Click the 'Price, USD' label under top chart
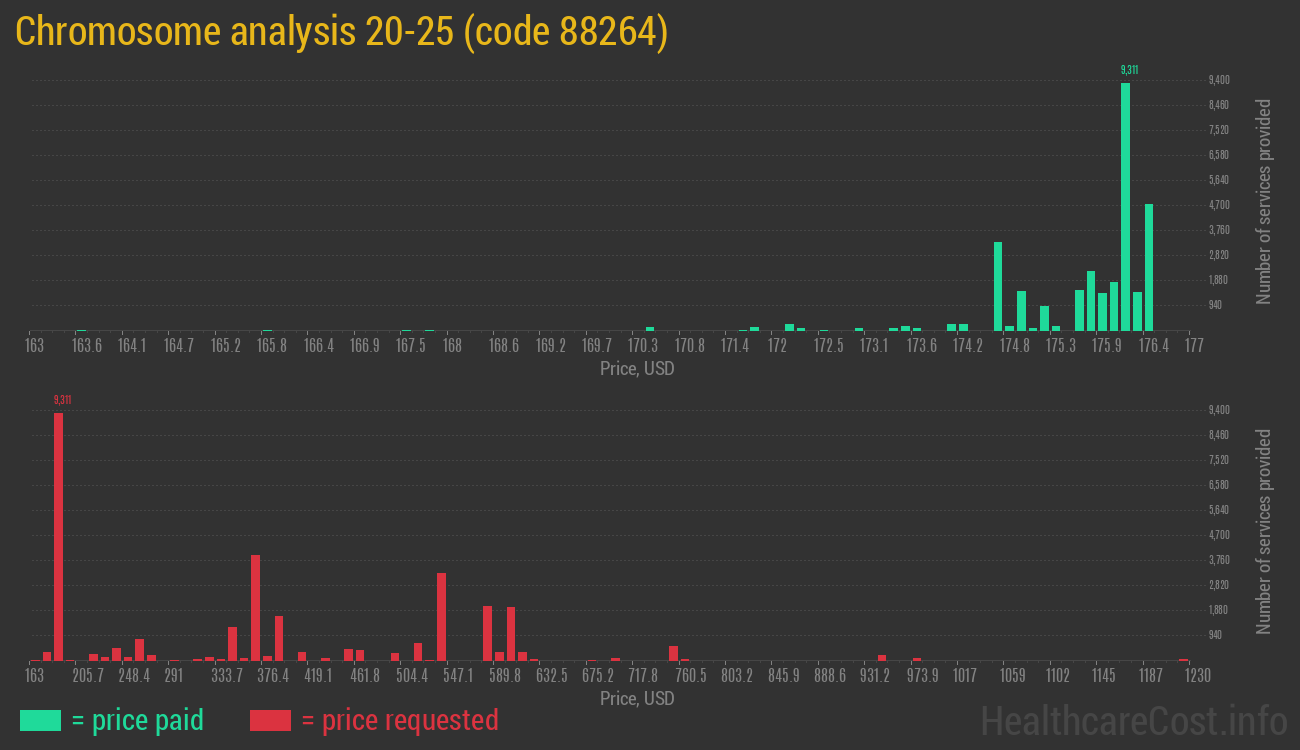This screenshot has height=750, width=1300. [637, 369]
